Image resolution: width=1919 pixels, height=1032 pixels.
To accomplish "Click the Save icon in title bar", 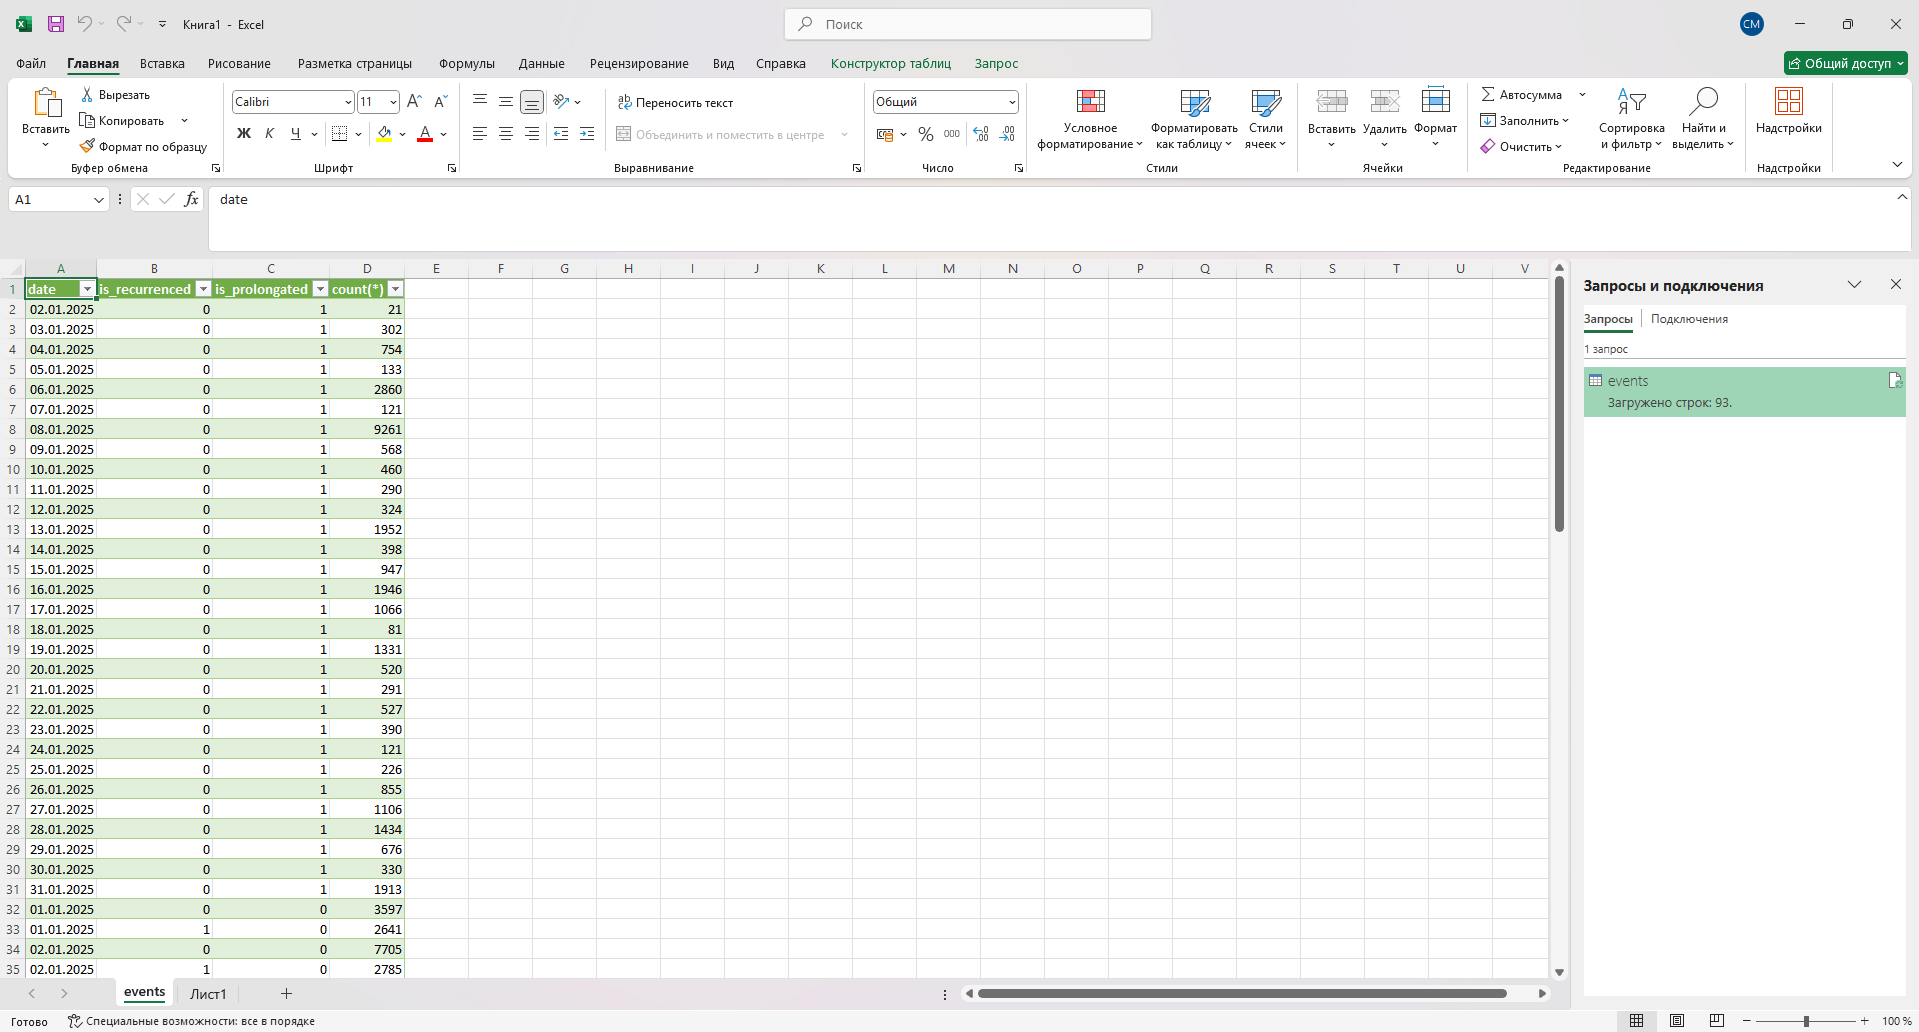I will [x=56, y=24].
